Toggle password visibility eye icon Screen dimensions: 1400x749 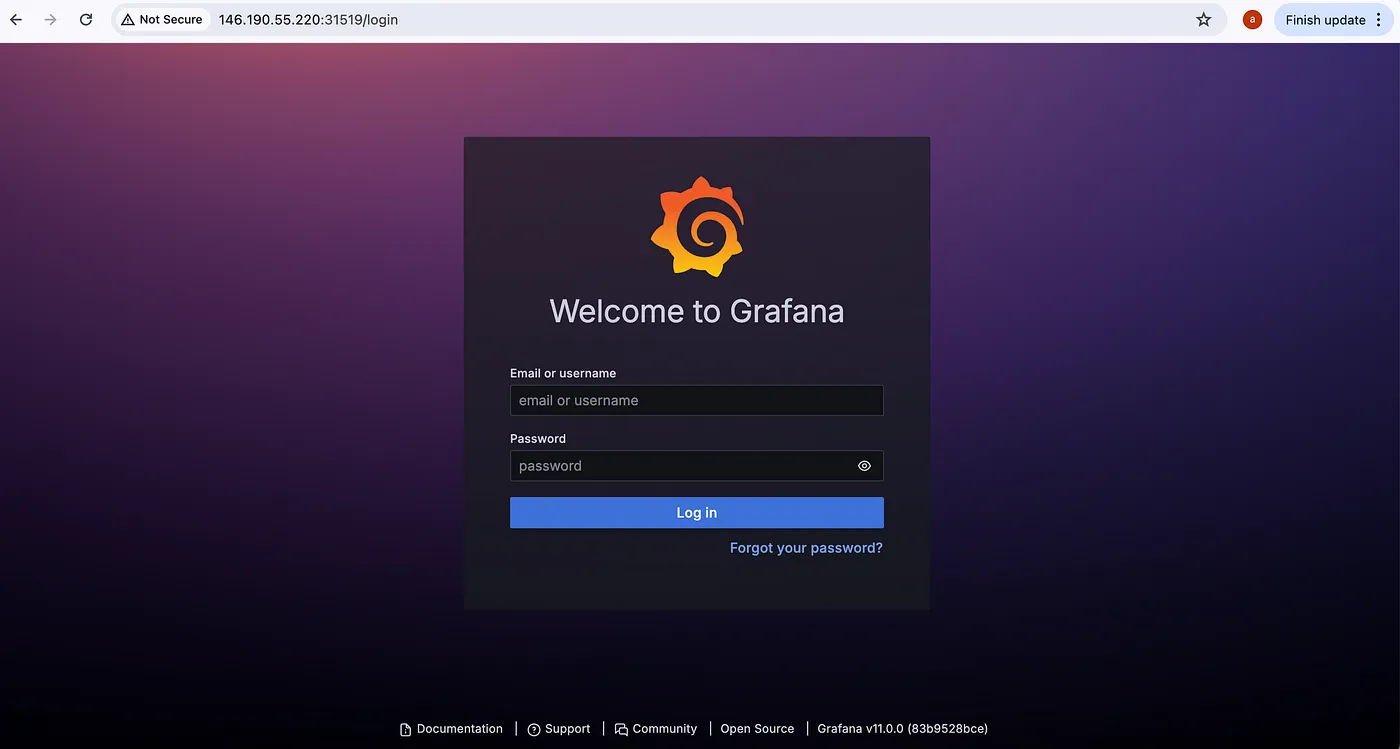tap(865, 466)
